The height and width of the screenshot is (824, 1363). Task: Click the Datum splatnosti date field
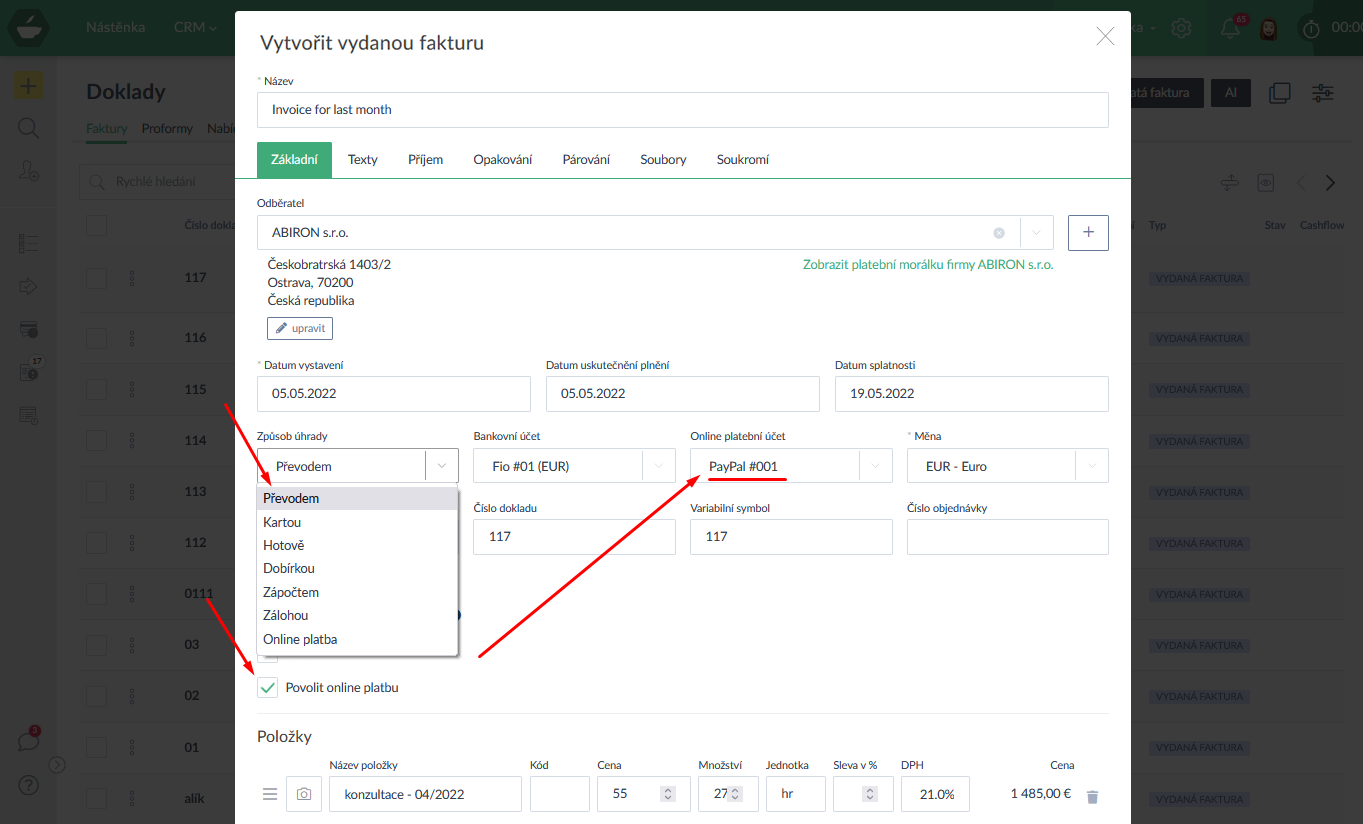[x=971, y=394]
